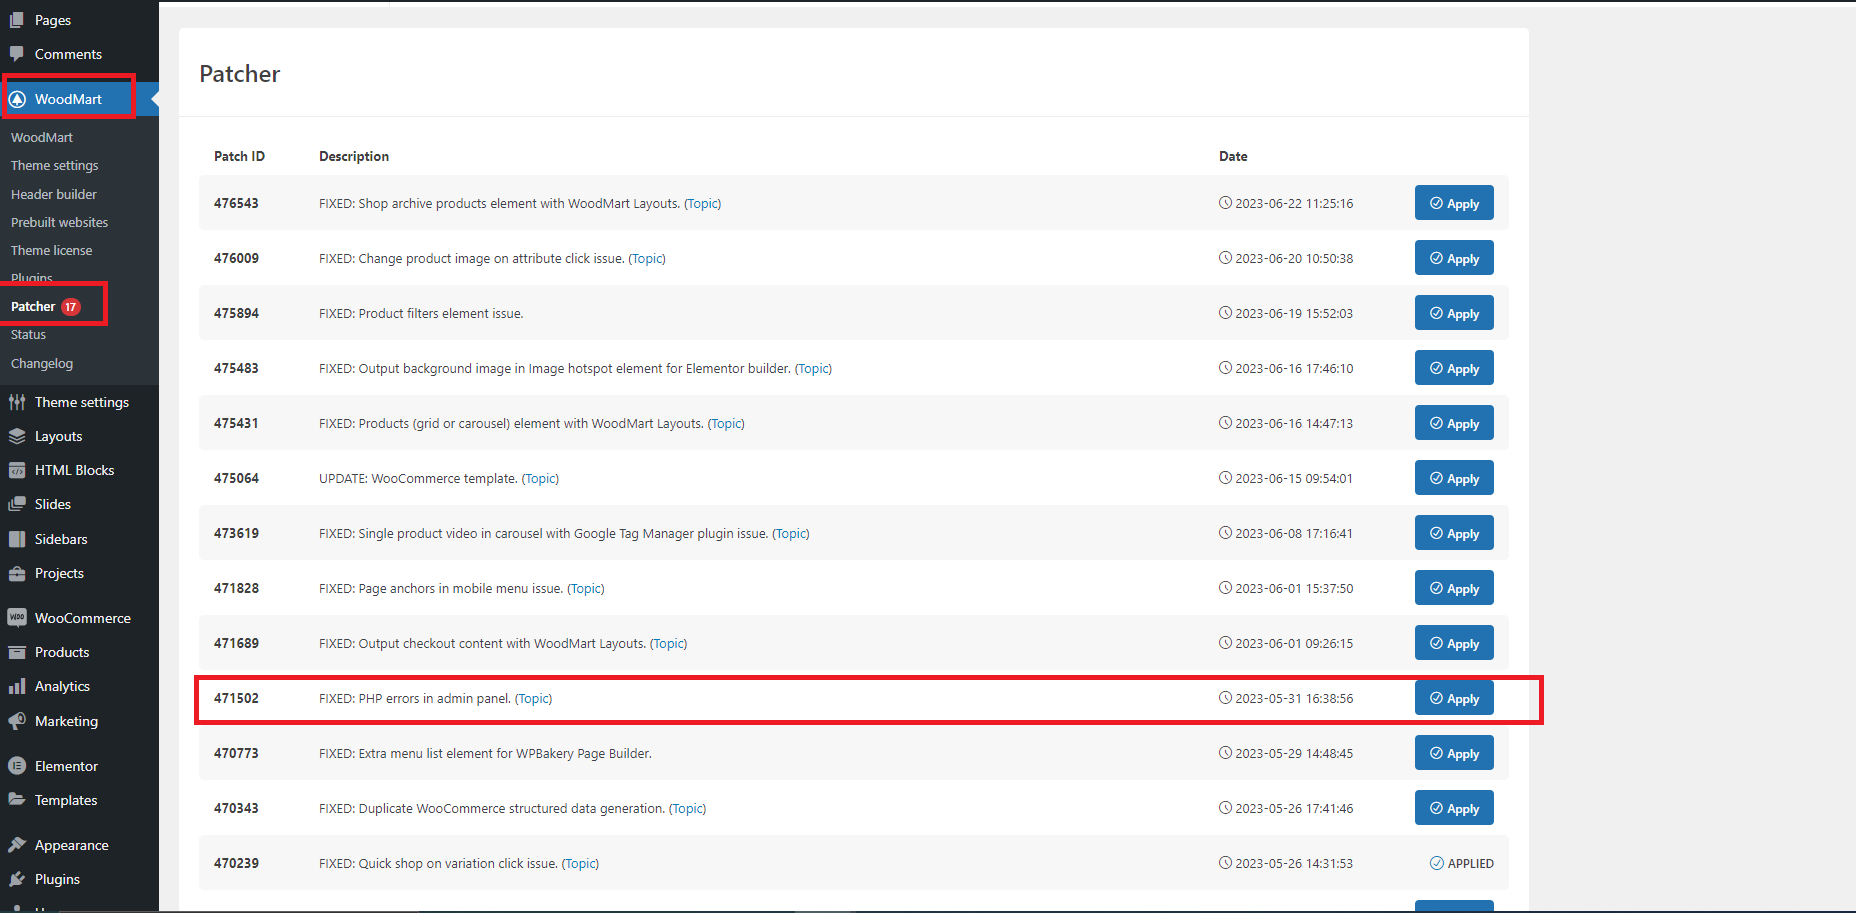Click the Analytics bar chart icon

17,686
